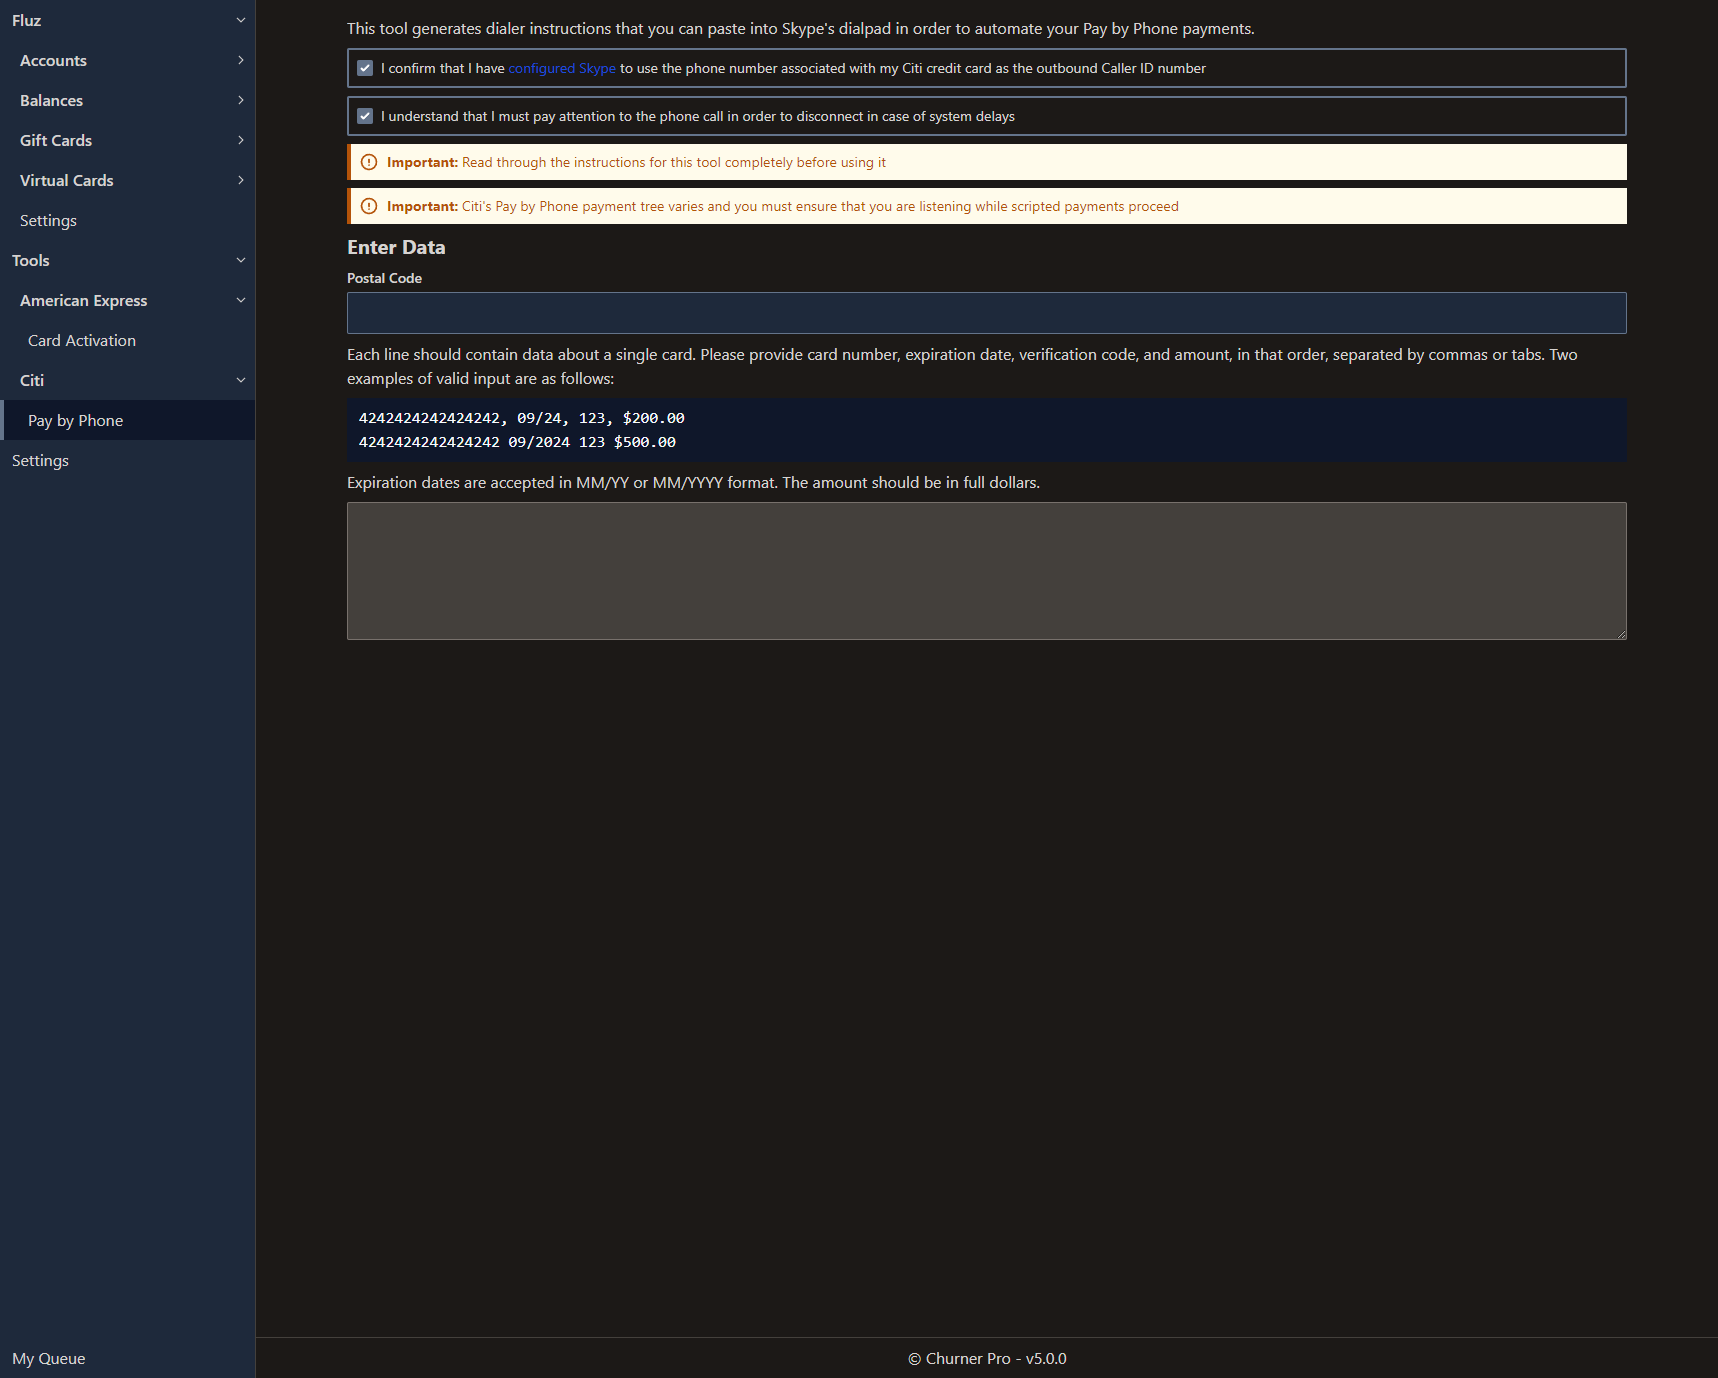Click the first Important alert warning icon
This screenshot has height=1378, width=1718.
tap(369, 162)
